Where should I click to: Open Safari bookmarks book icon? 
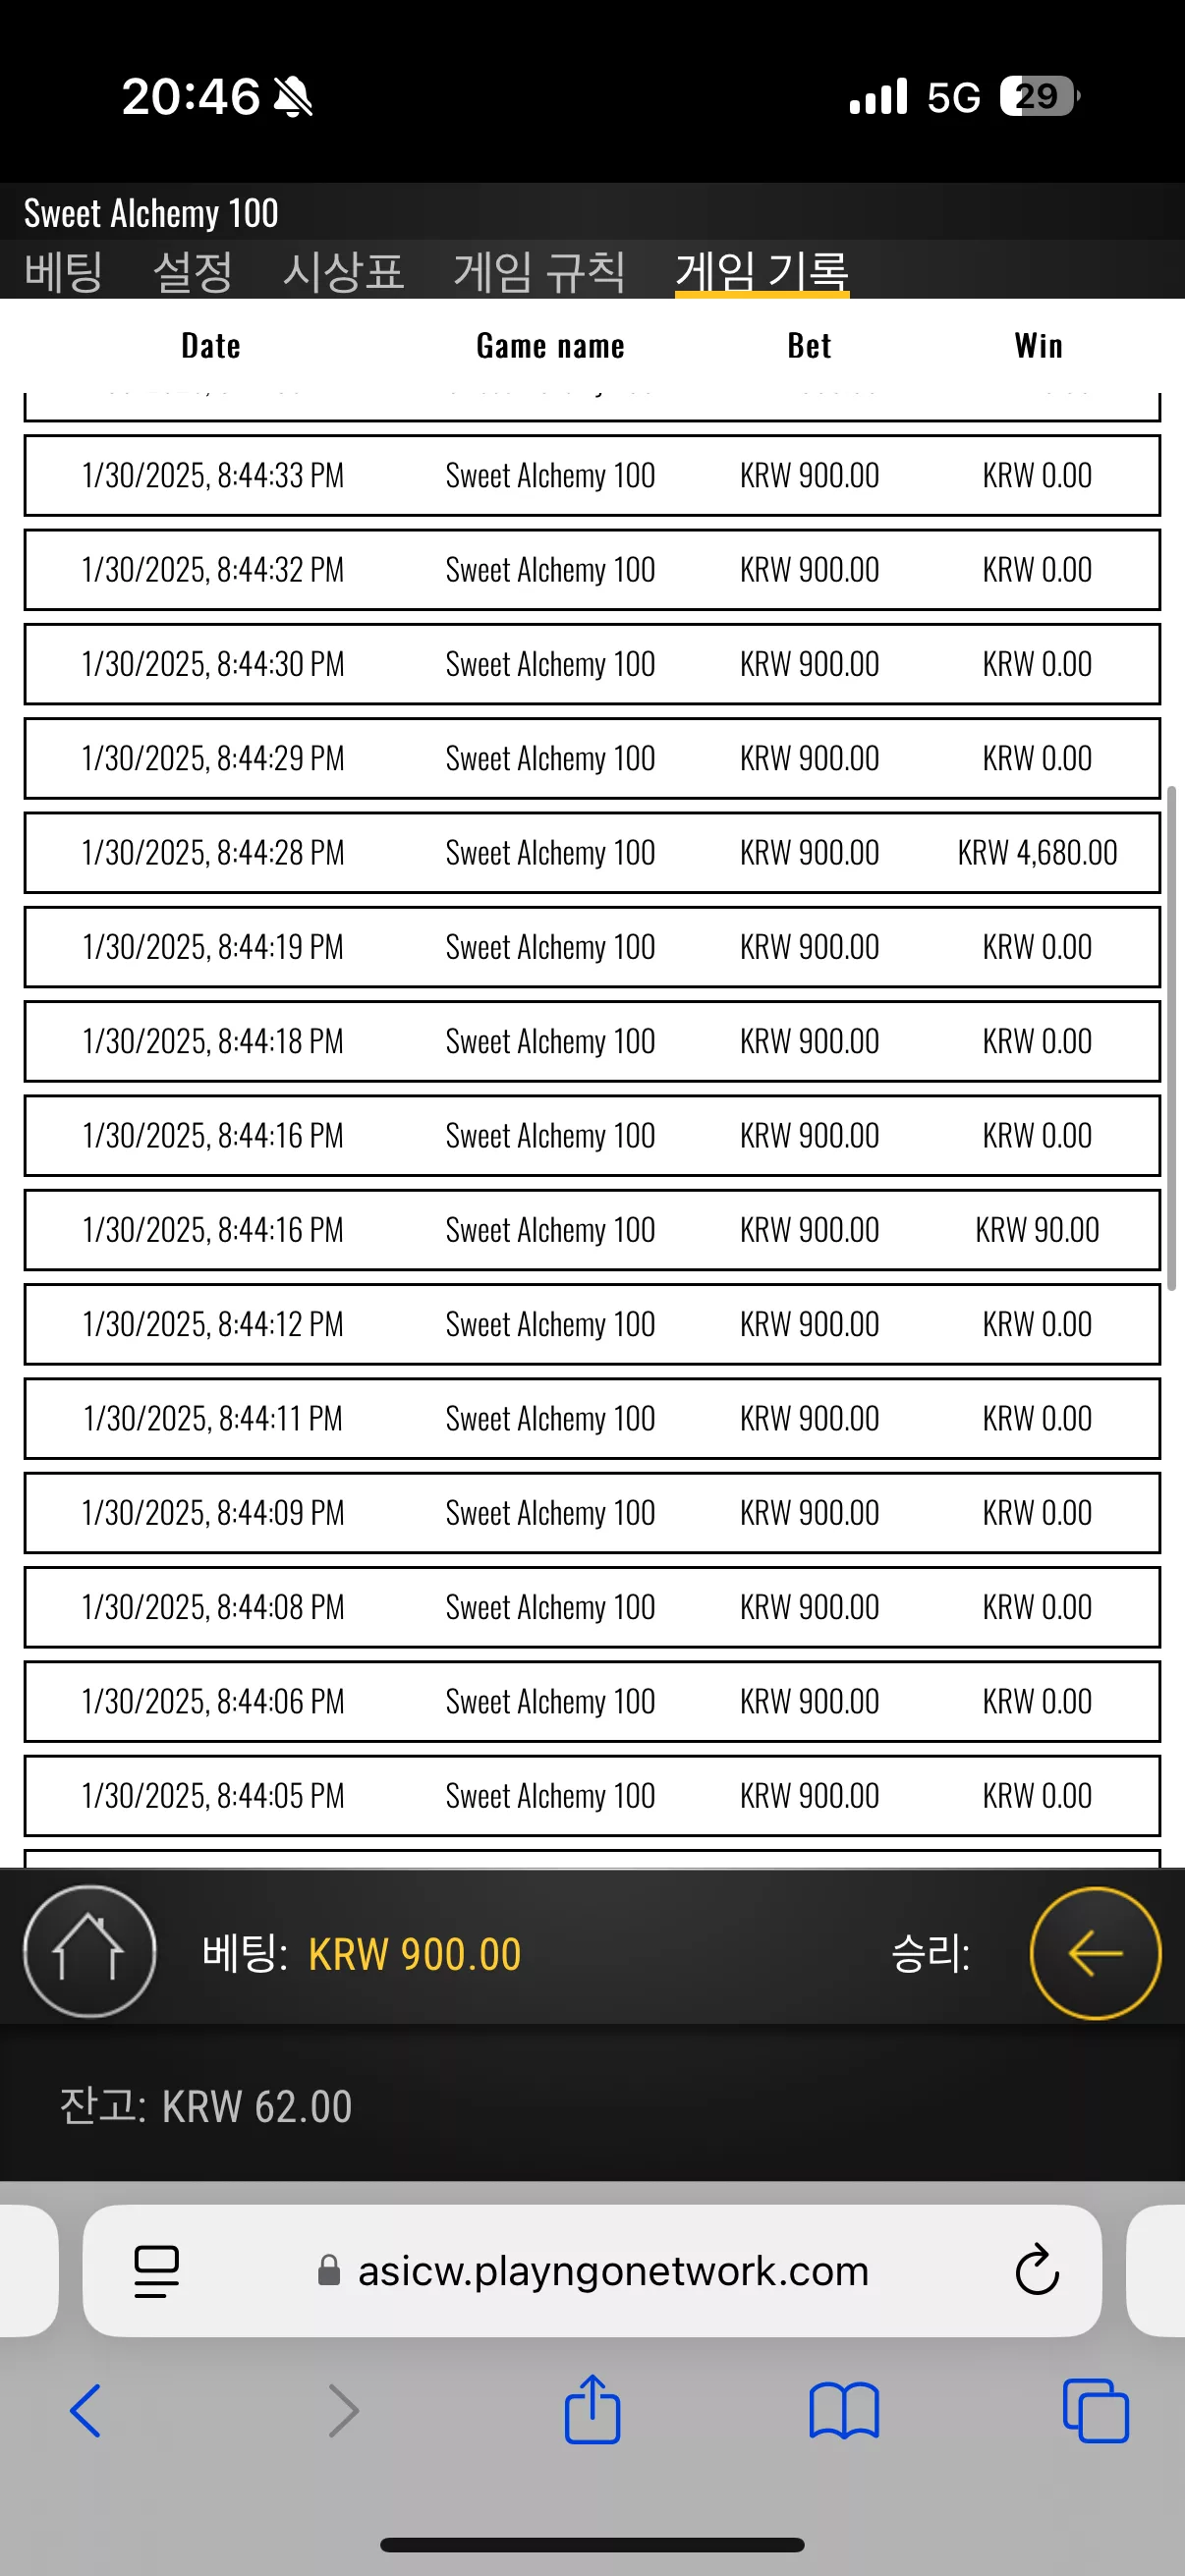tap(844, 2411)
